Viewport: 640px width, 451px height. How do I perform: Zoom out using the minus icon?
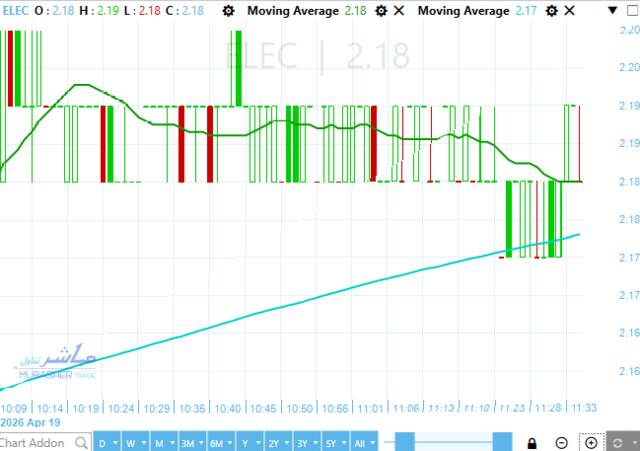562,442
